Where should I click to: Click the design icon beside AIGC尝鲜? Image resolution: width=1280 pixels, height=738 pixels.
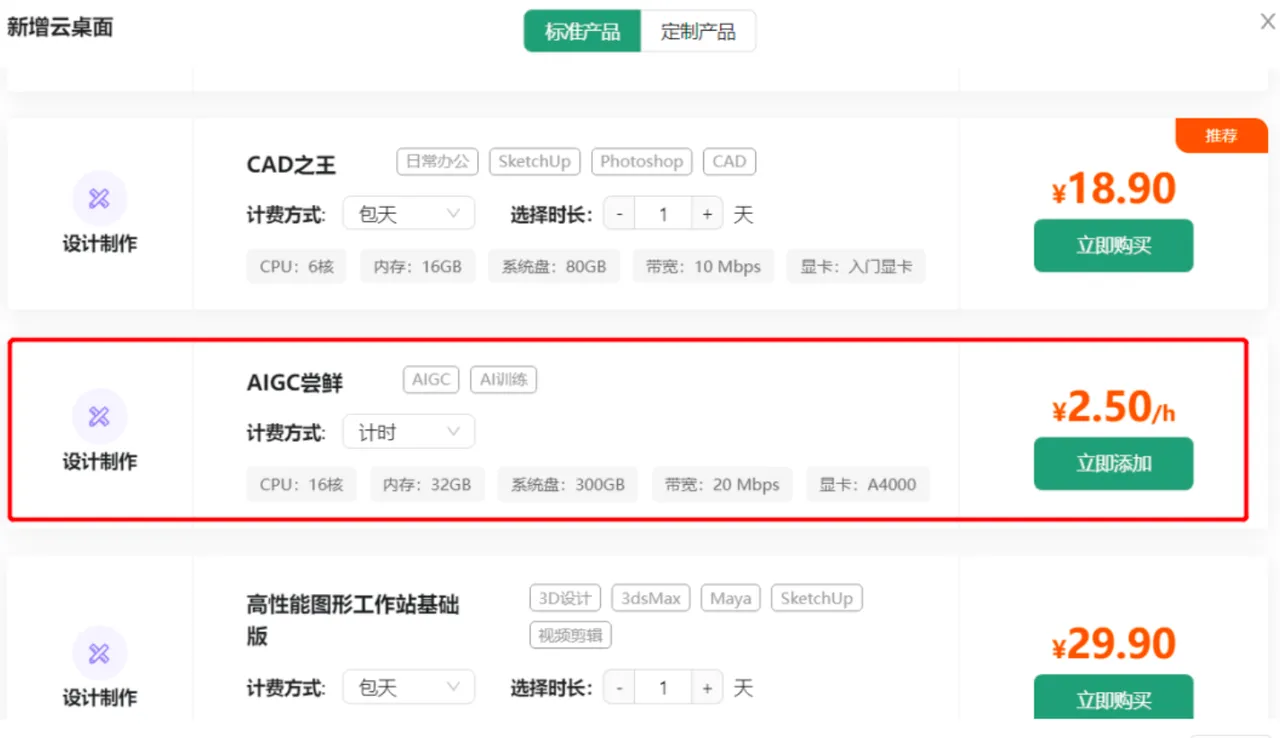coord(99,416)
